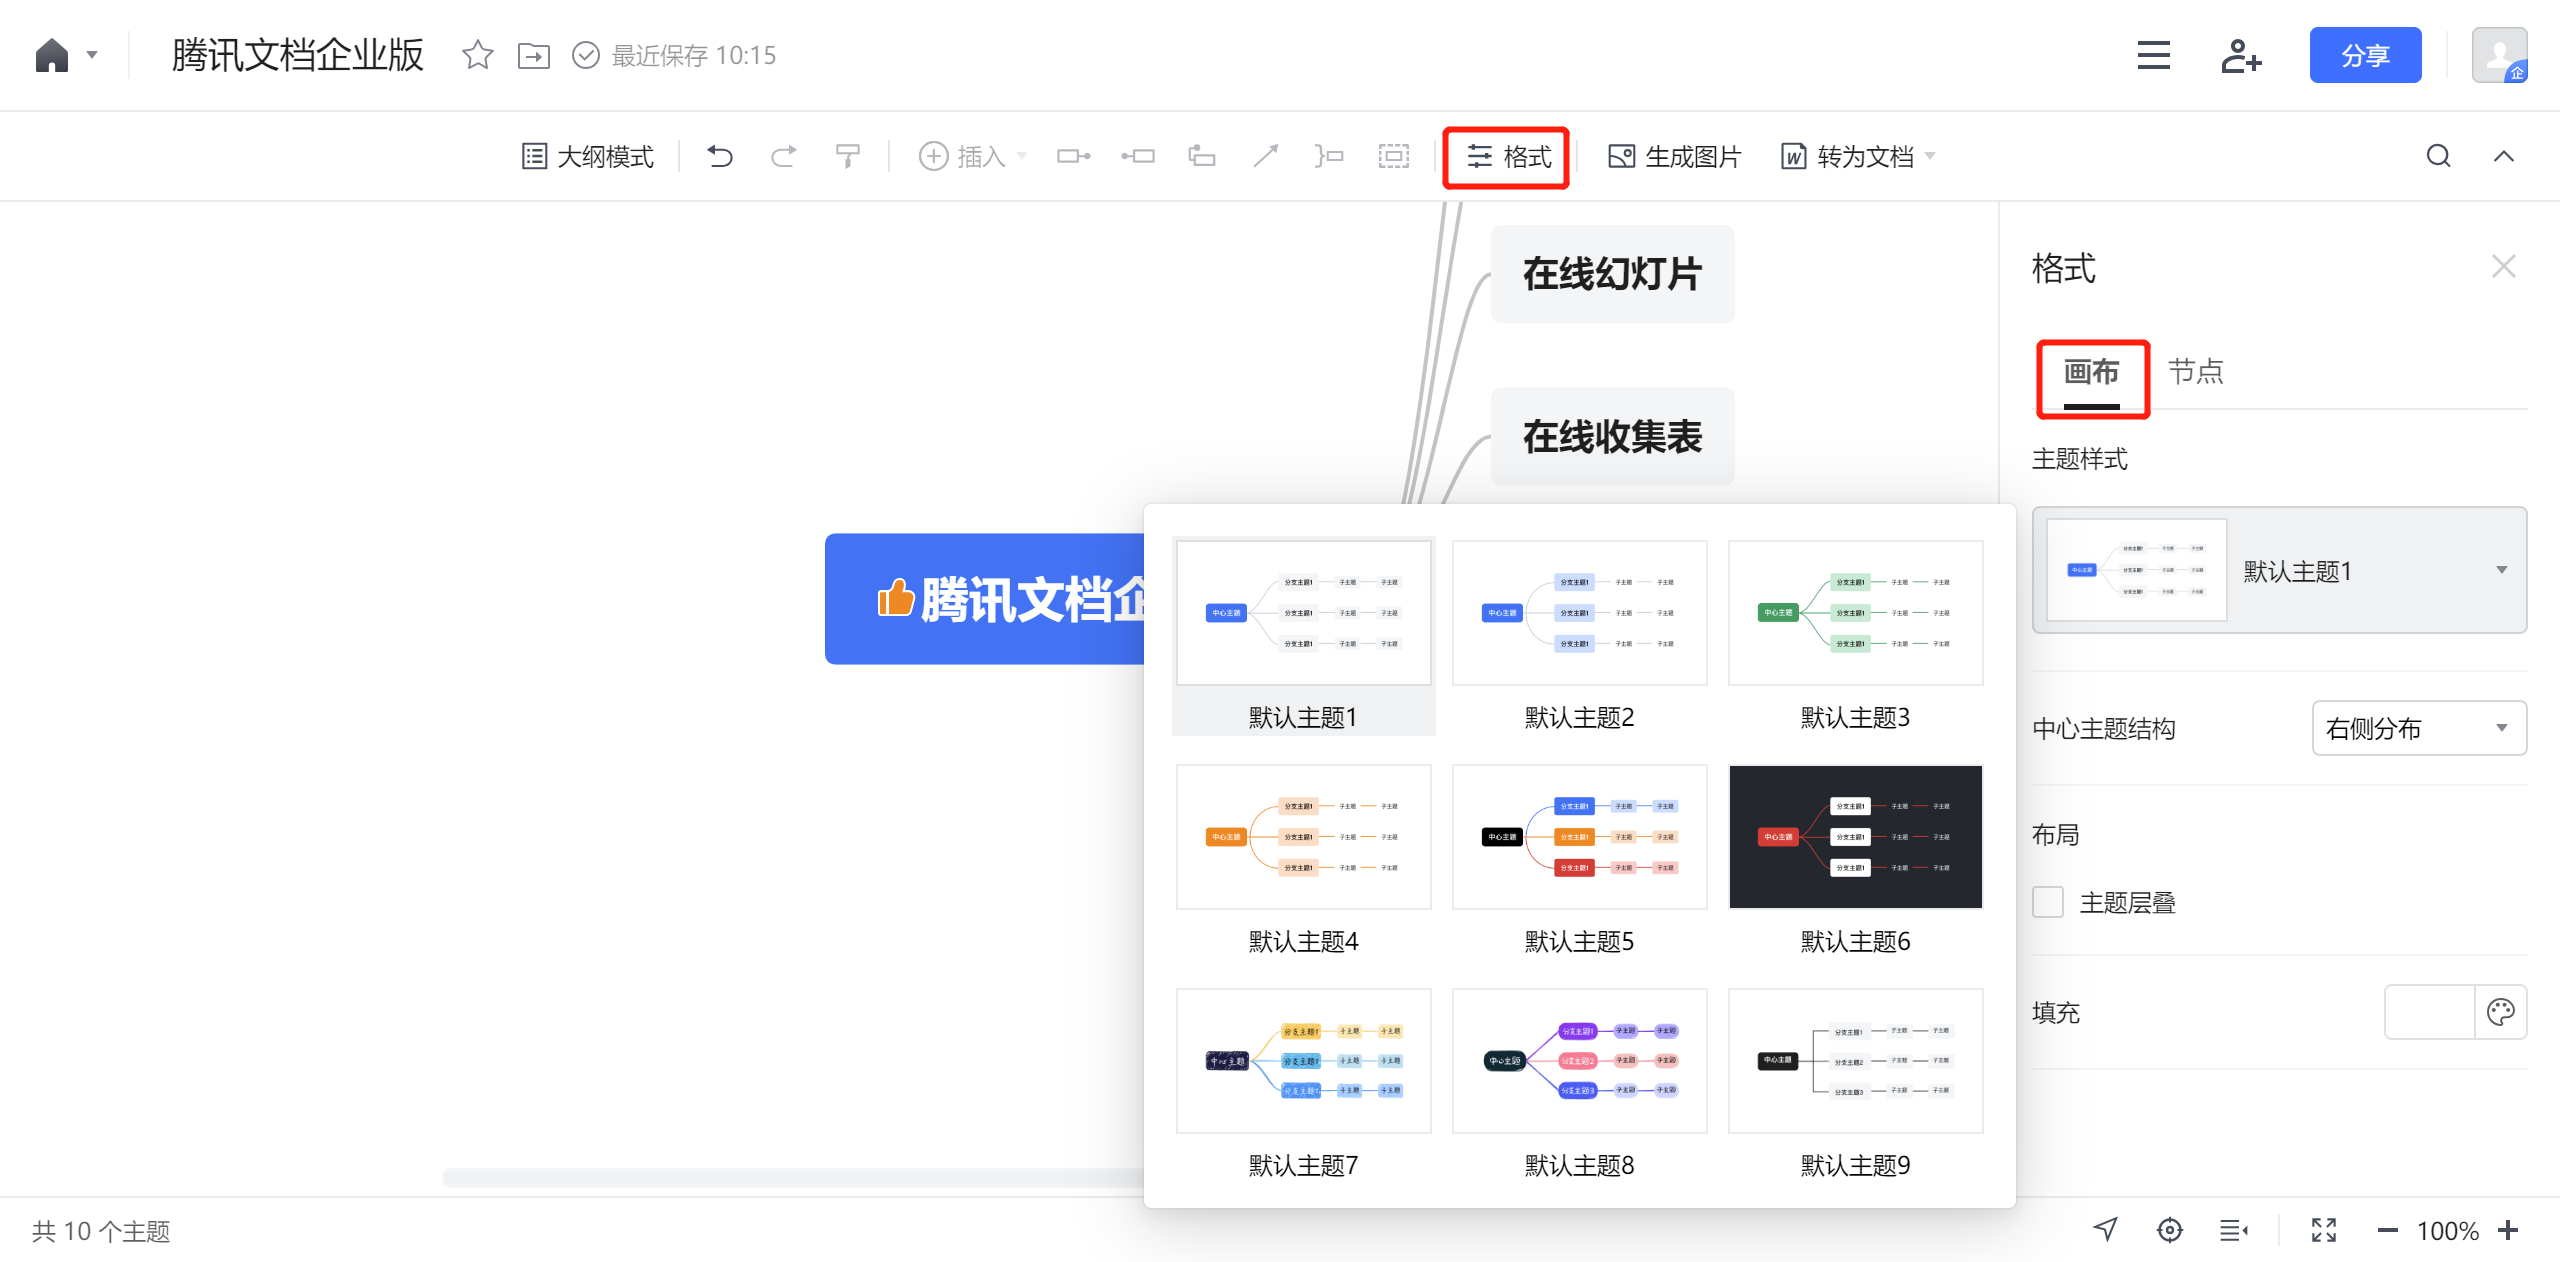The width and height of the screenshot is (2560, 1262).
Task: Click the star favorite icon
Action: click(x=477, y=55)
